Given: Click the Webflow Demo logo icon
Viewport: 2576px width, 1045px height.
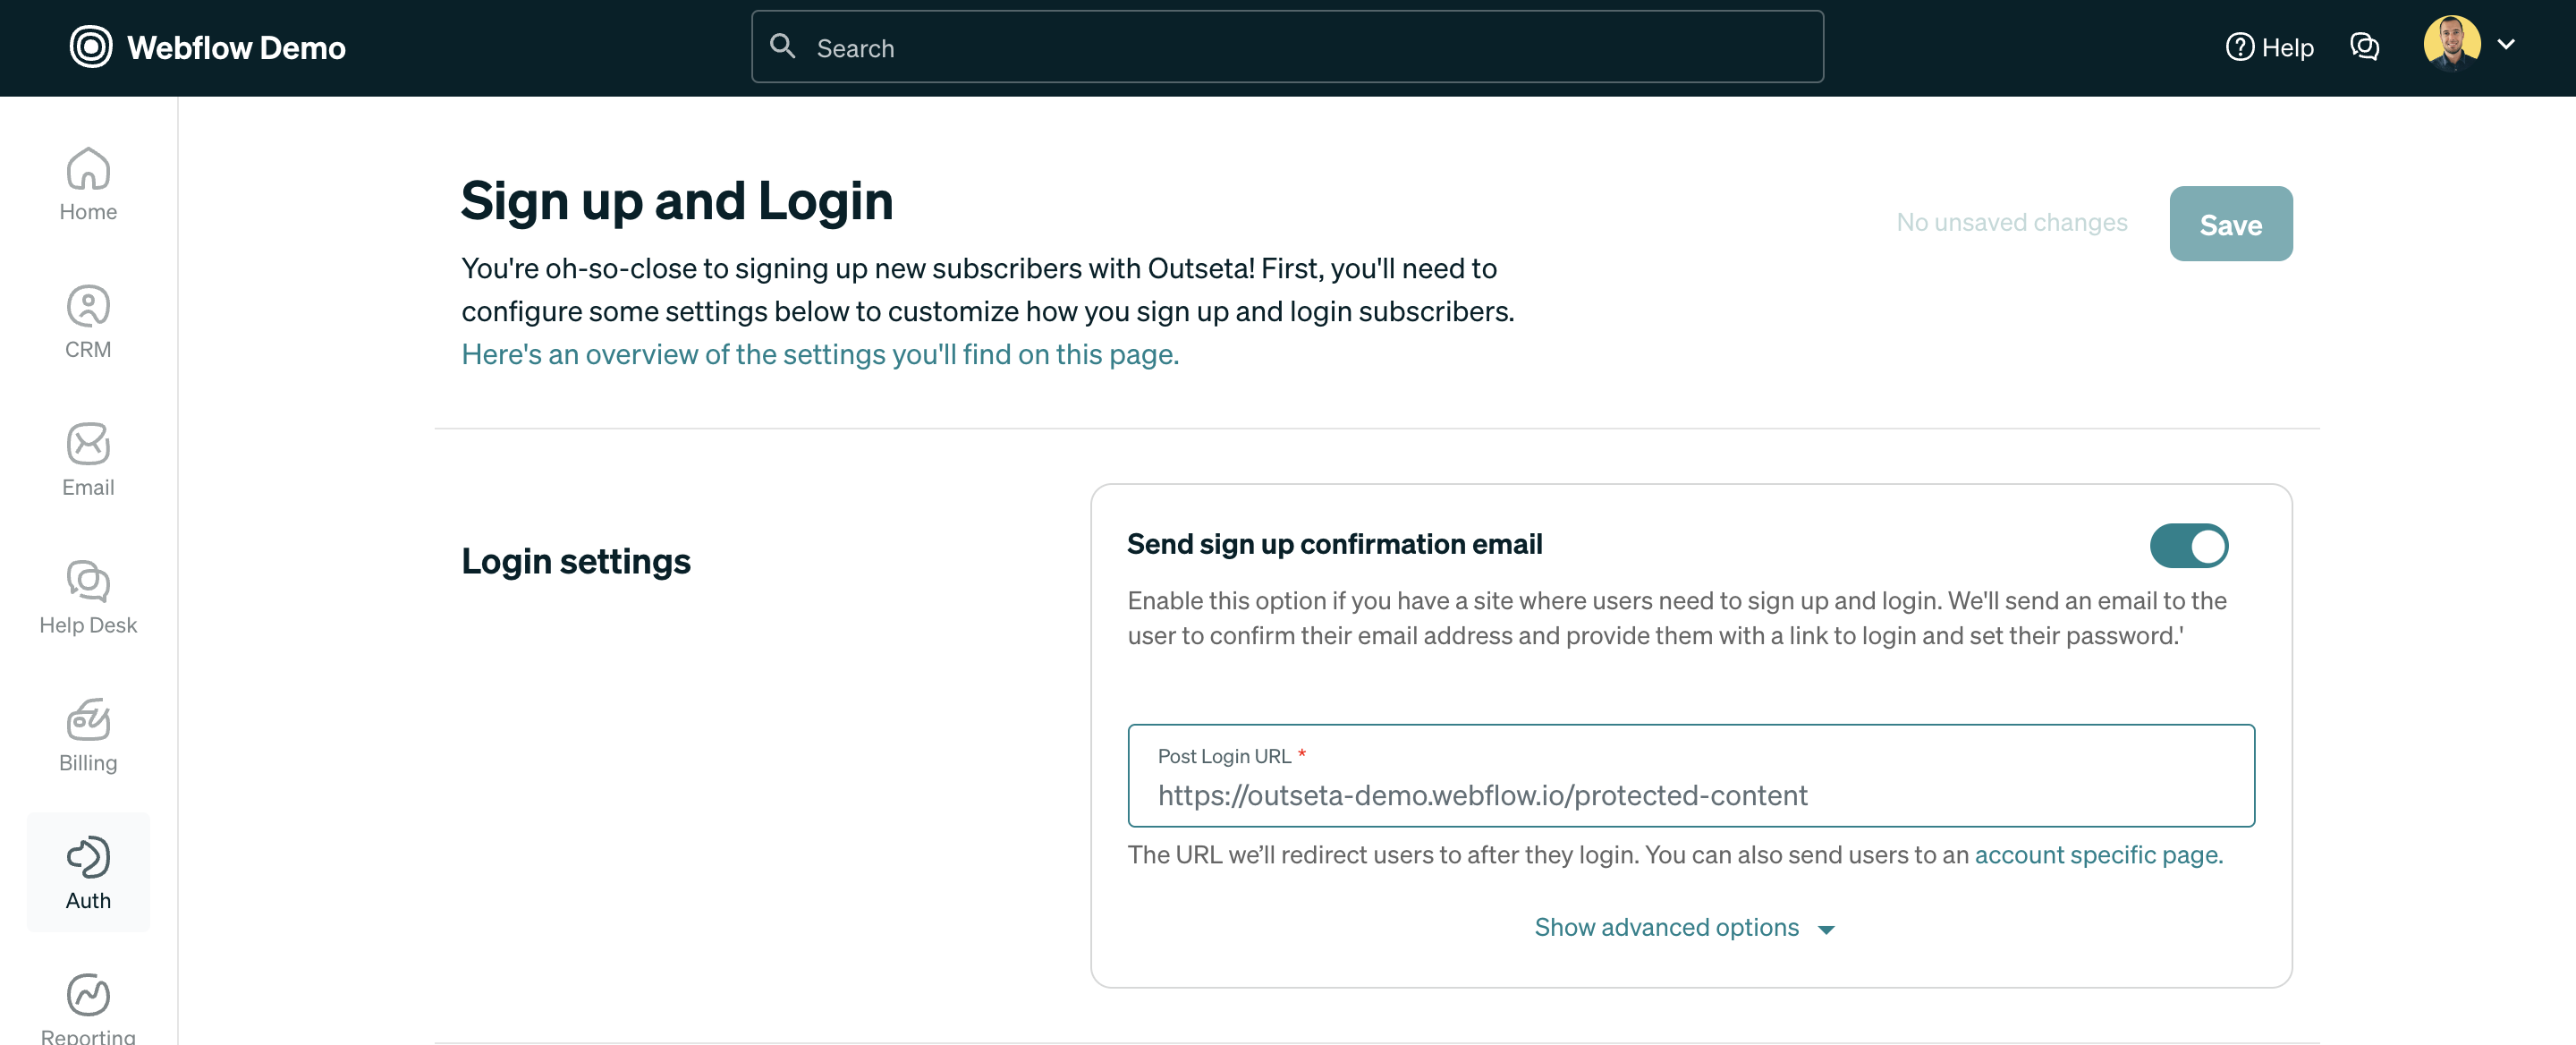Looking at the screenshot, I should click(90, 46).
